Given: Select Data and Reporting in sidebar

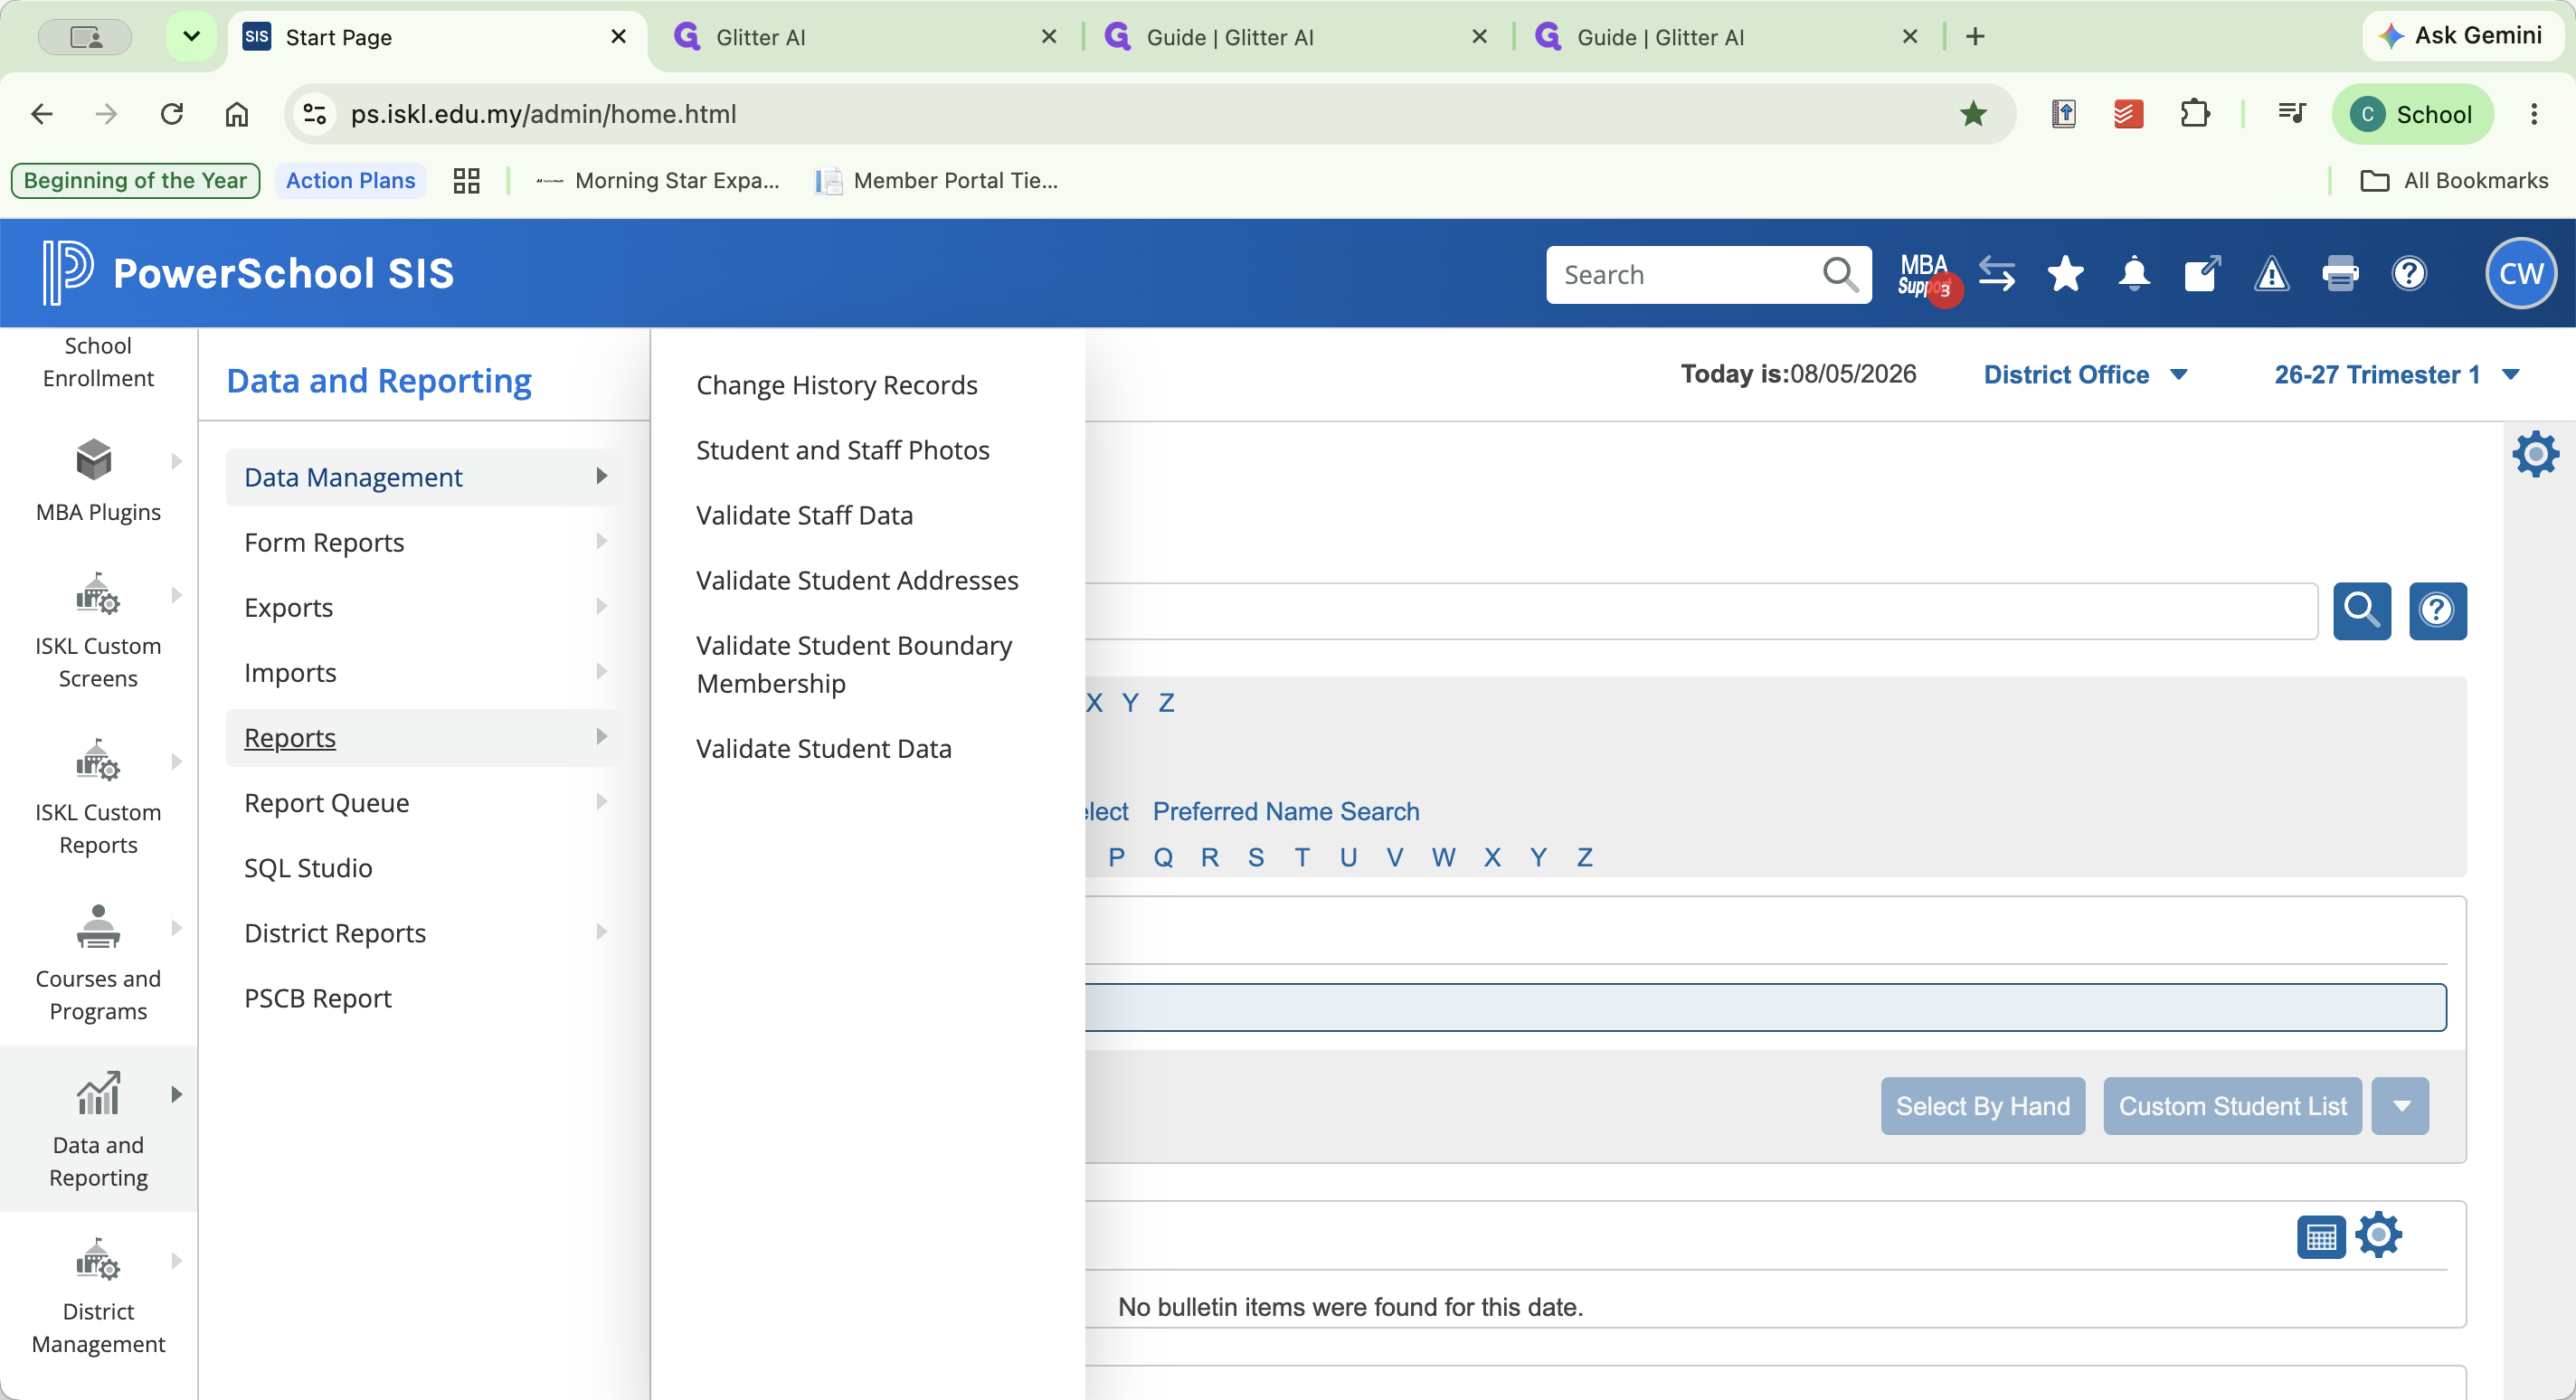Looking at the screenshot, I should [98, 1129].
